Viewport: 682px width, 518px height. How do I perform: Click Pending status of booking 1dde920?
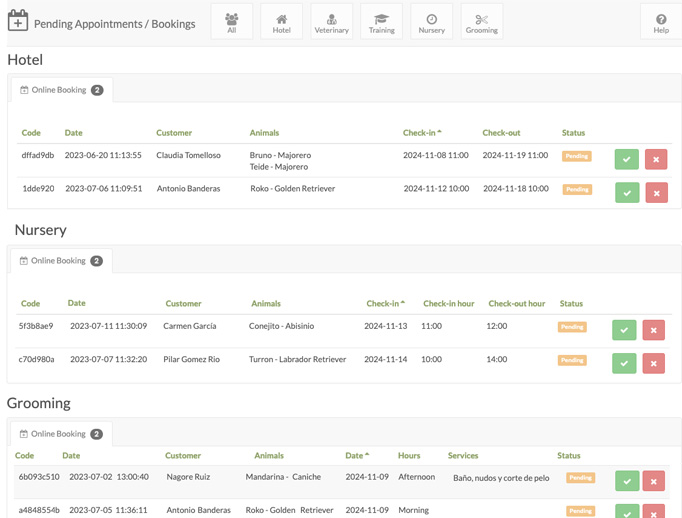click(x=577, y=189)
